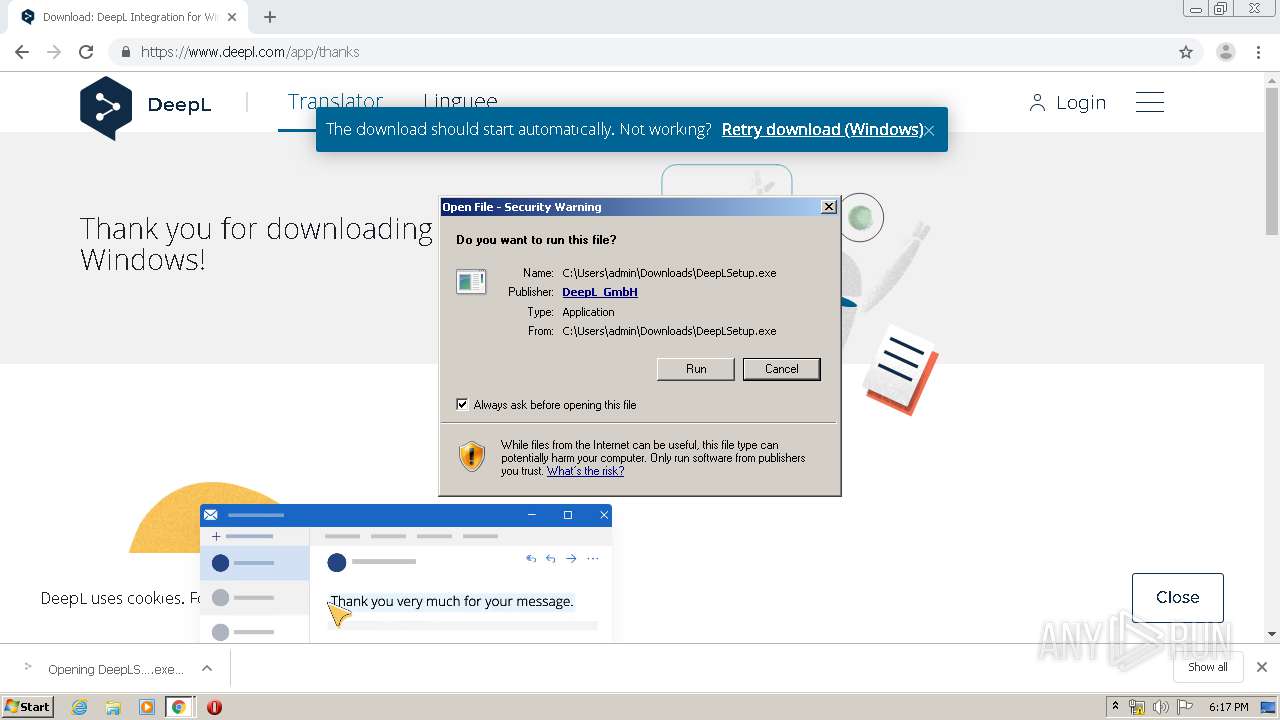Close the Chrome downloads bar
This screenshot has width=1280, height=720.
(1262, 667)
